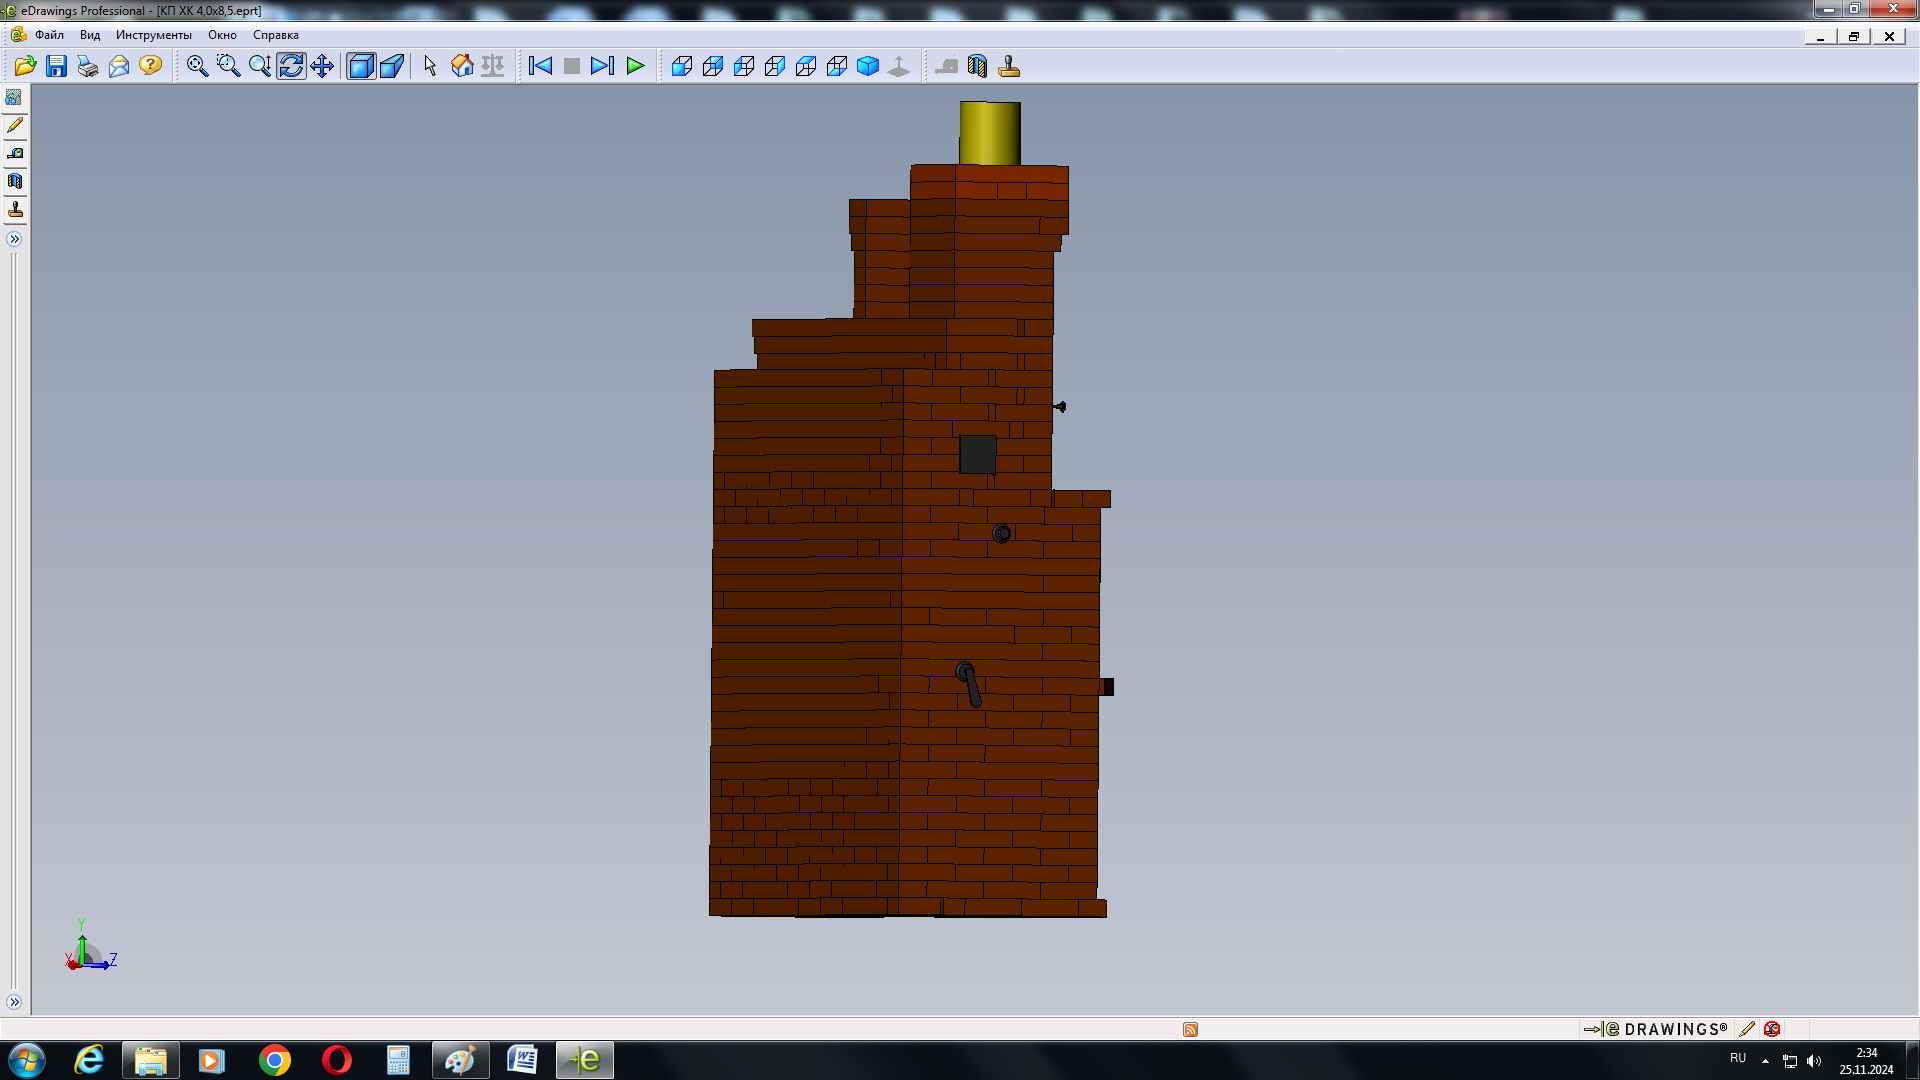Click the Next view playback button

coord(602,66)
